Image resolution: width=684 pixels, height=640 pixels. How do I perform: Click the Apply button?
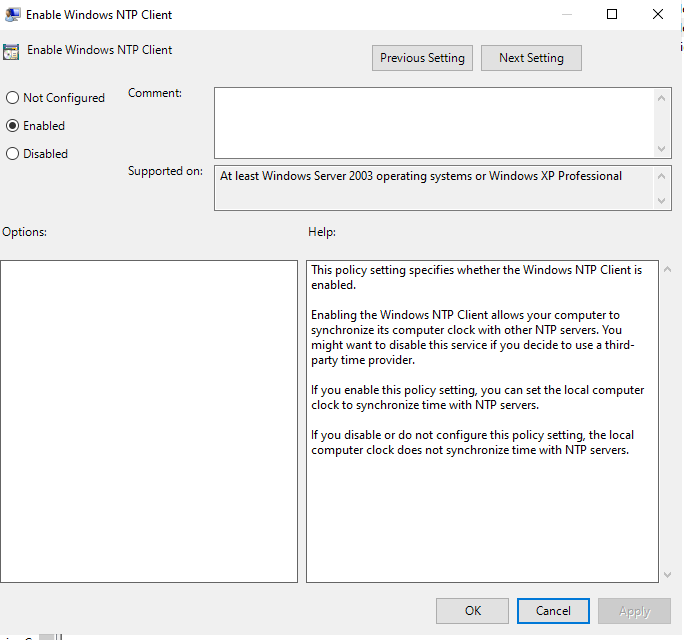tap(634, 611)
